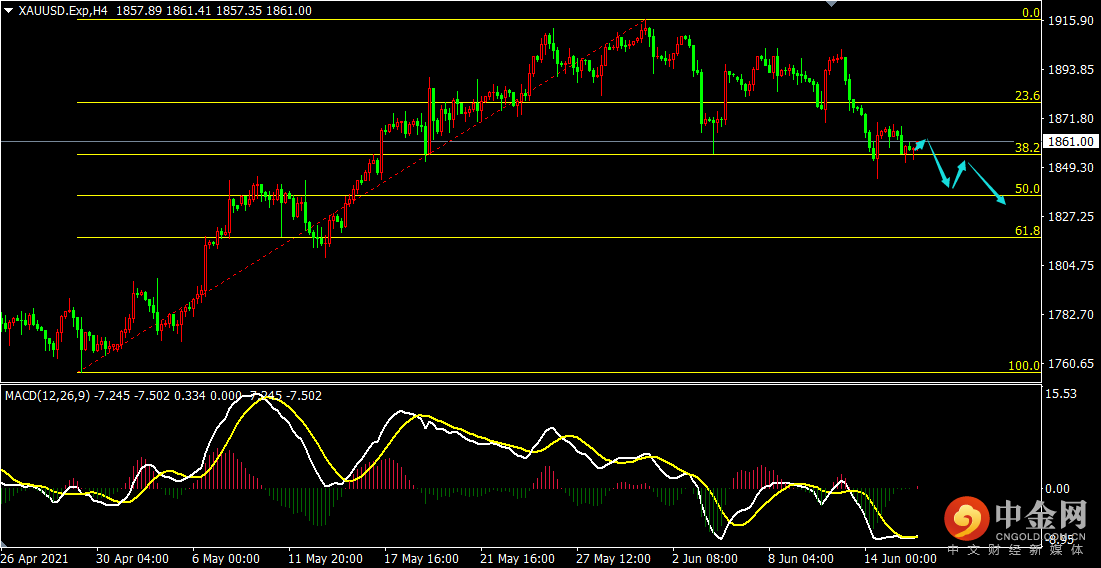This screenshot has height=568, width=1101.
Task: Click the 1782.70 price axis label
Action: click(1072, 315)
